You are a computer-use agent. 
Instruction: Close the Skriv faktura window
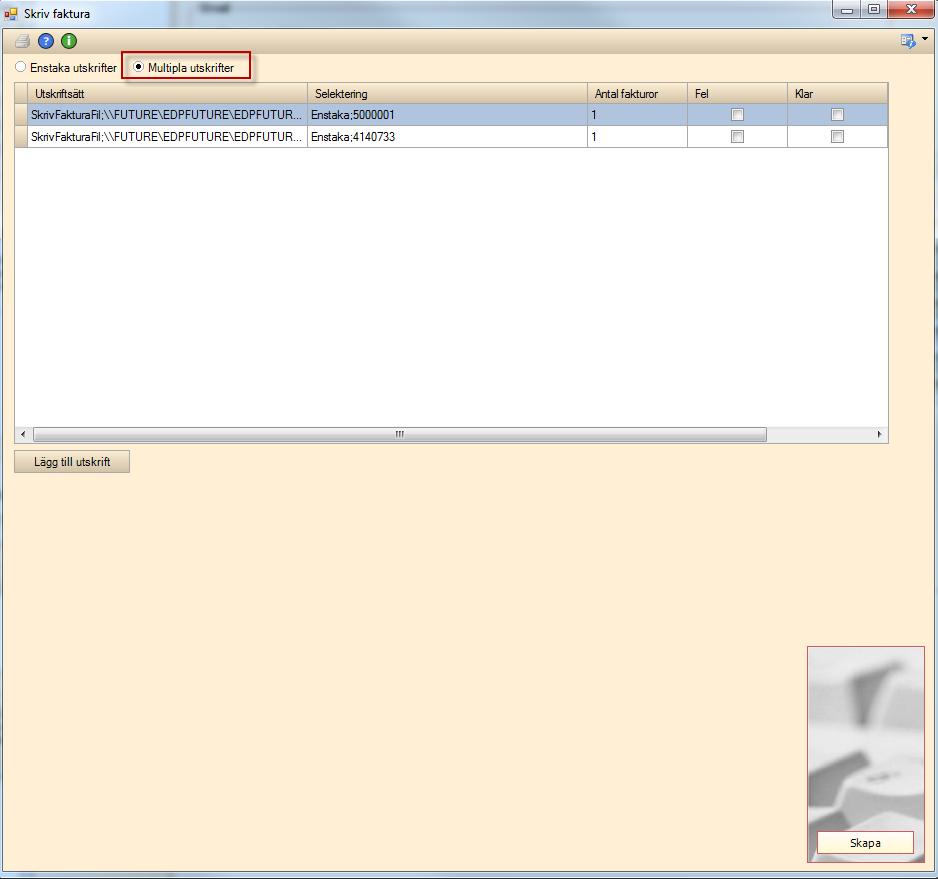(x=911, y=10)
